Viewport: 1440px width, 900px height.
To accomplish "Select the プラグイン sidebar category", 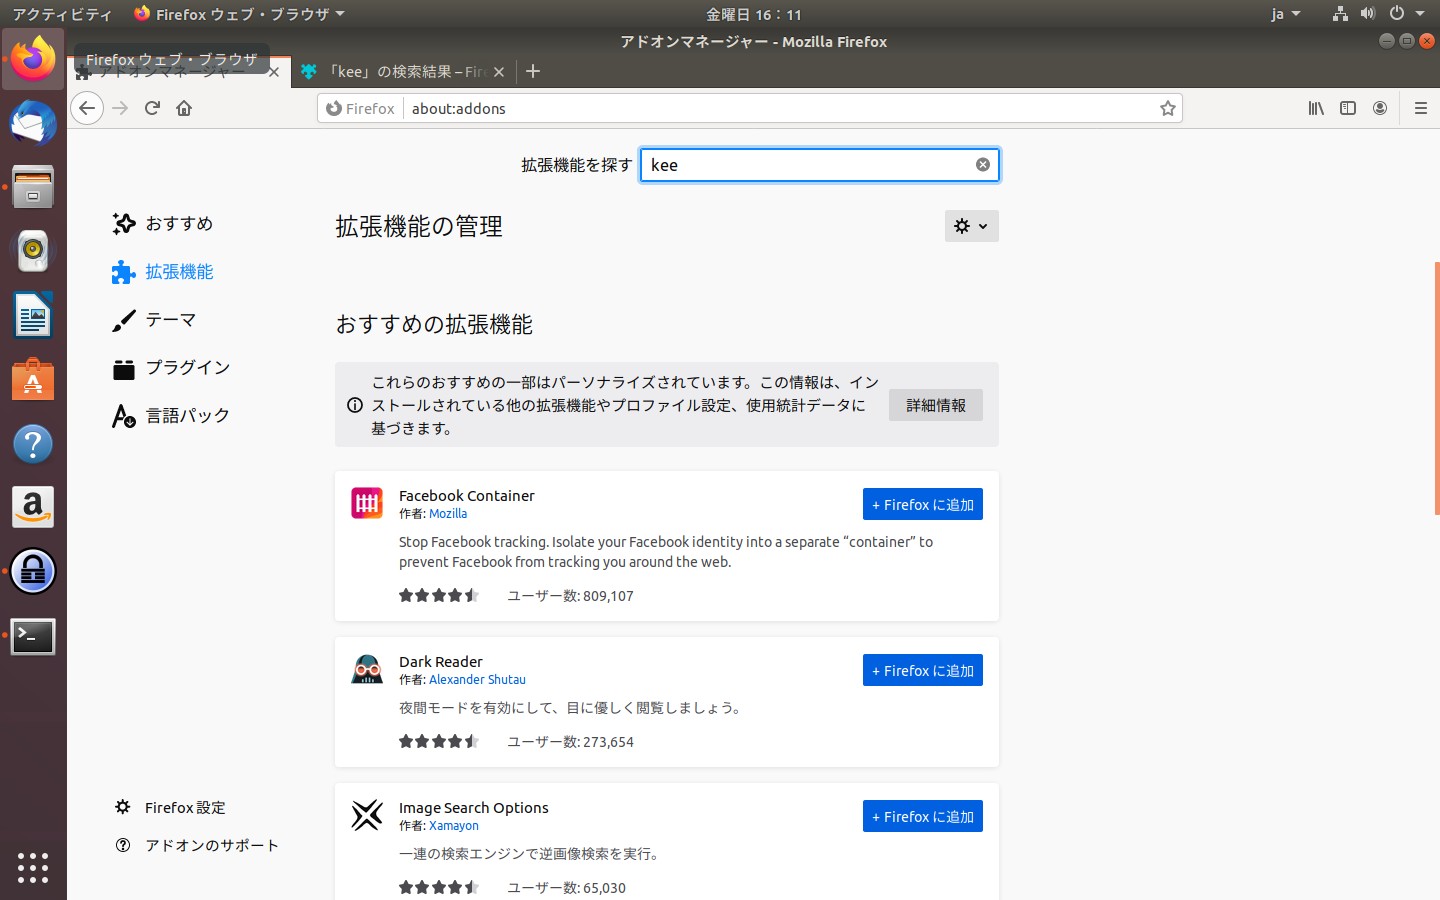I will click(171, 368).
